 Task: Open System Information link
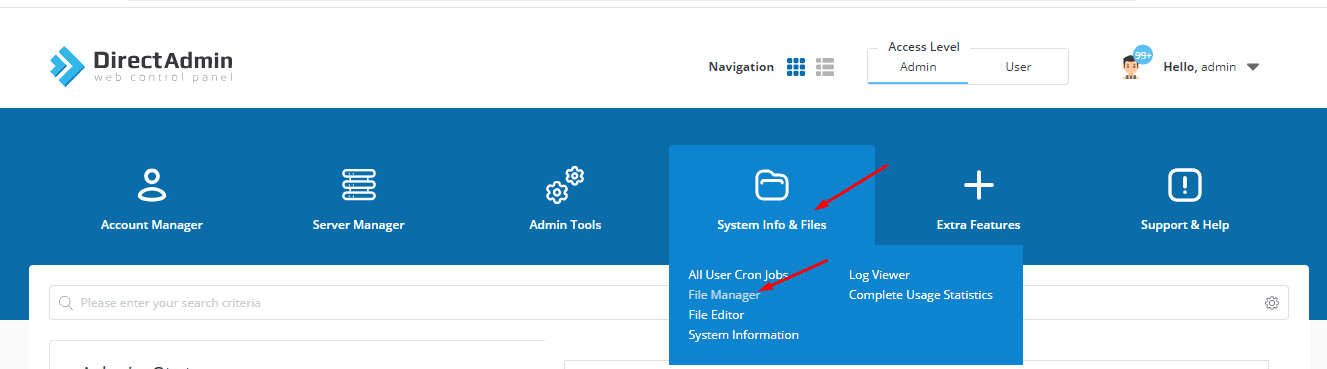click(x=743, y=335)
